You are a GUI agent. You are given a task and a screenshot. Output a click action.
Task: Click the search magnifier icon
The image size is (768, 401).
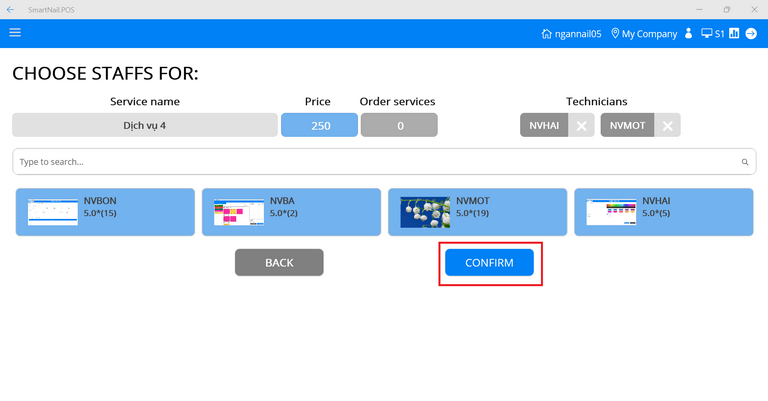click(745, 162)
